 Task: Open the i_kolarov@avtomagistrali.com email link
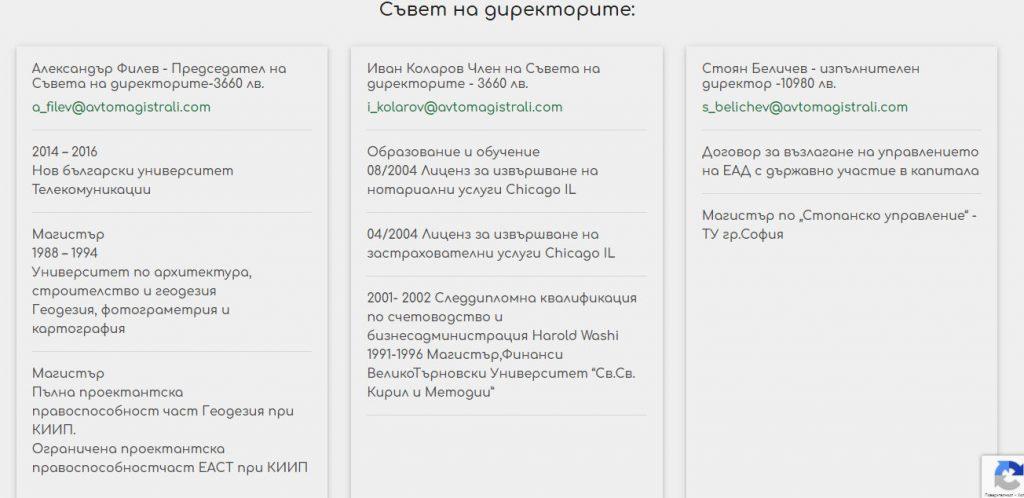[465, 107]
